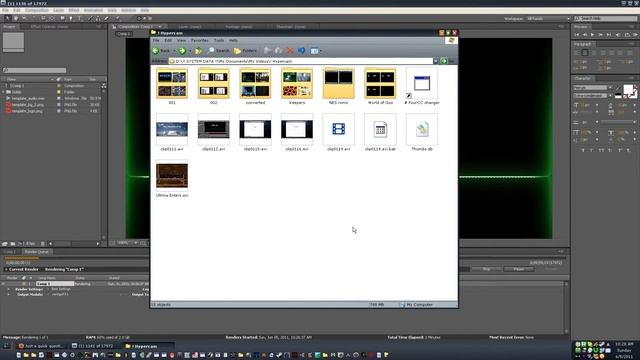Open the Favorites menu in Explorer window
640x360 pixels.
click(200, 40)
